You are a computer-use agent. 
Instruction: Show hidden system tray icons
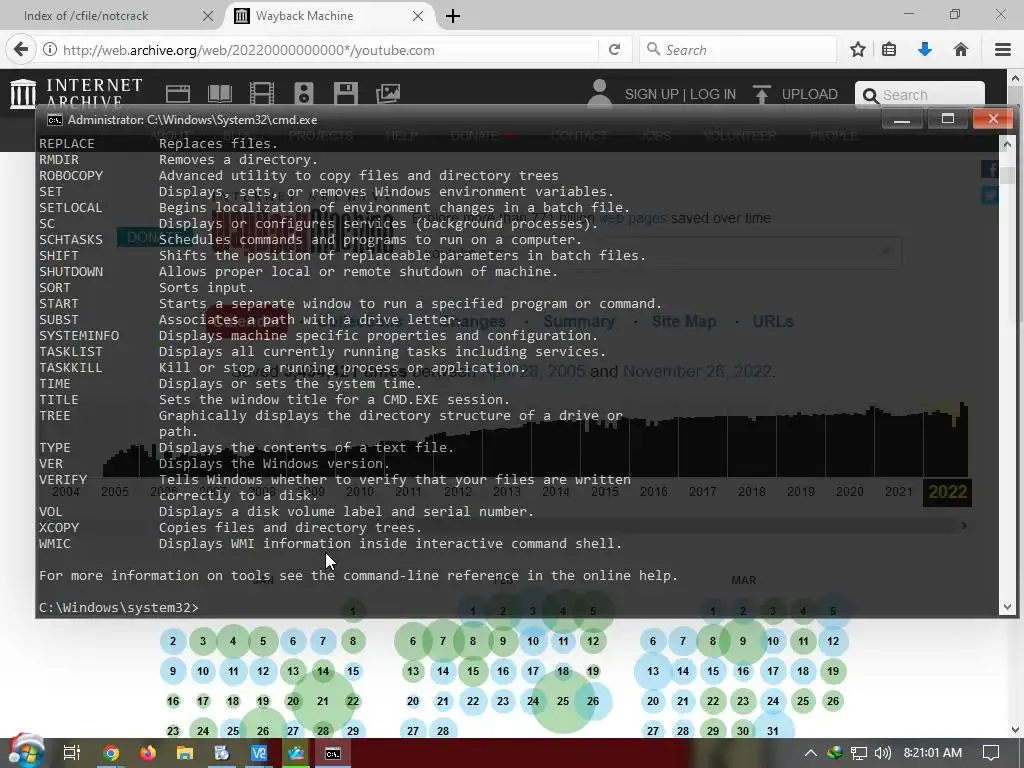click(810, 753)
